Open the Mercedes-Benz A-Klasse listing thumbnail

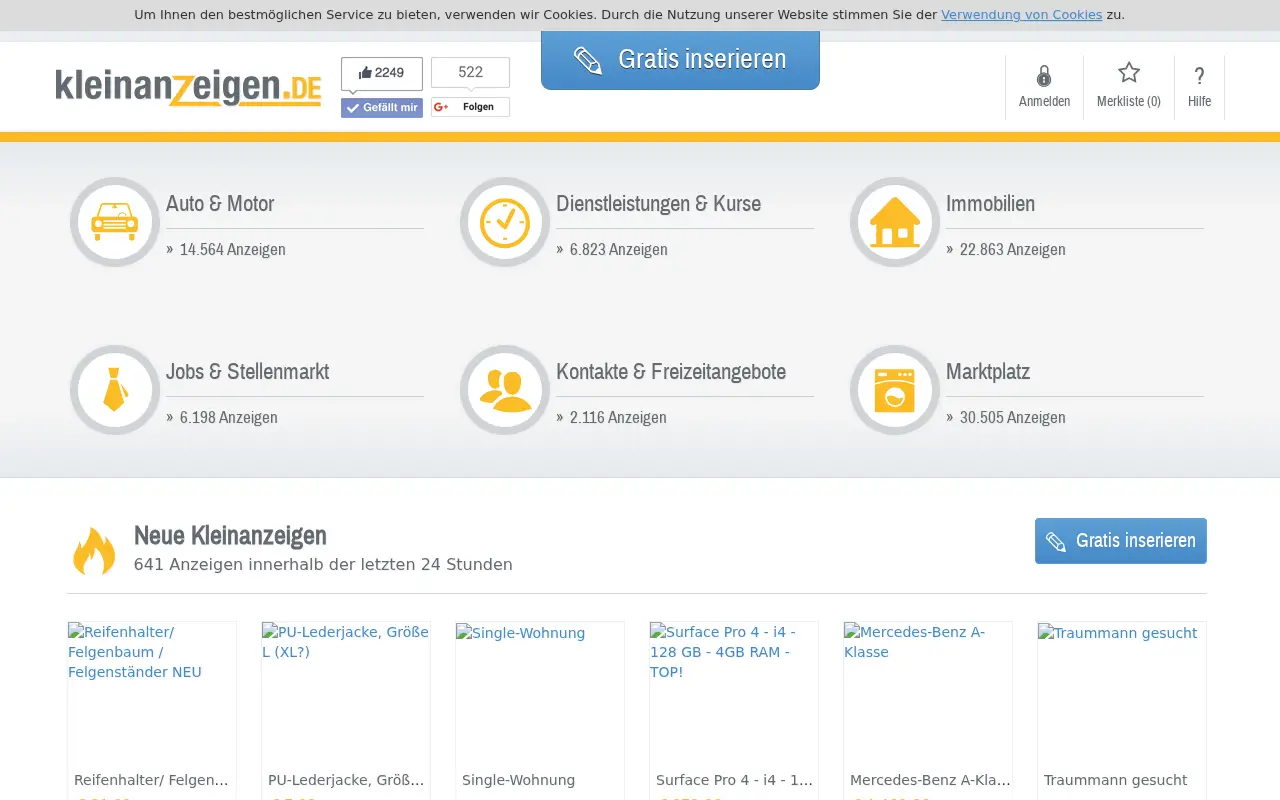[928, 694]
